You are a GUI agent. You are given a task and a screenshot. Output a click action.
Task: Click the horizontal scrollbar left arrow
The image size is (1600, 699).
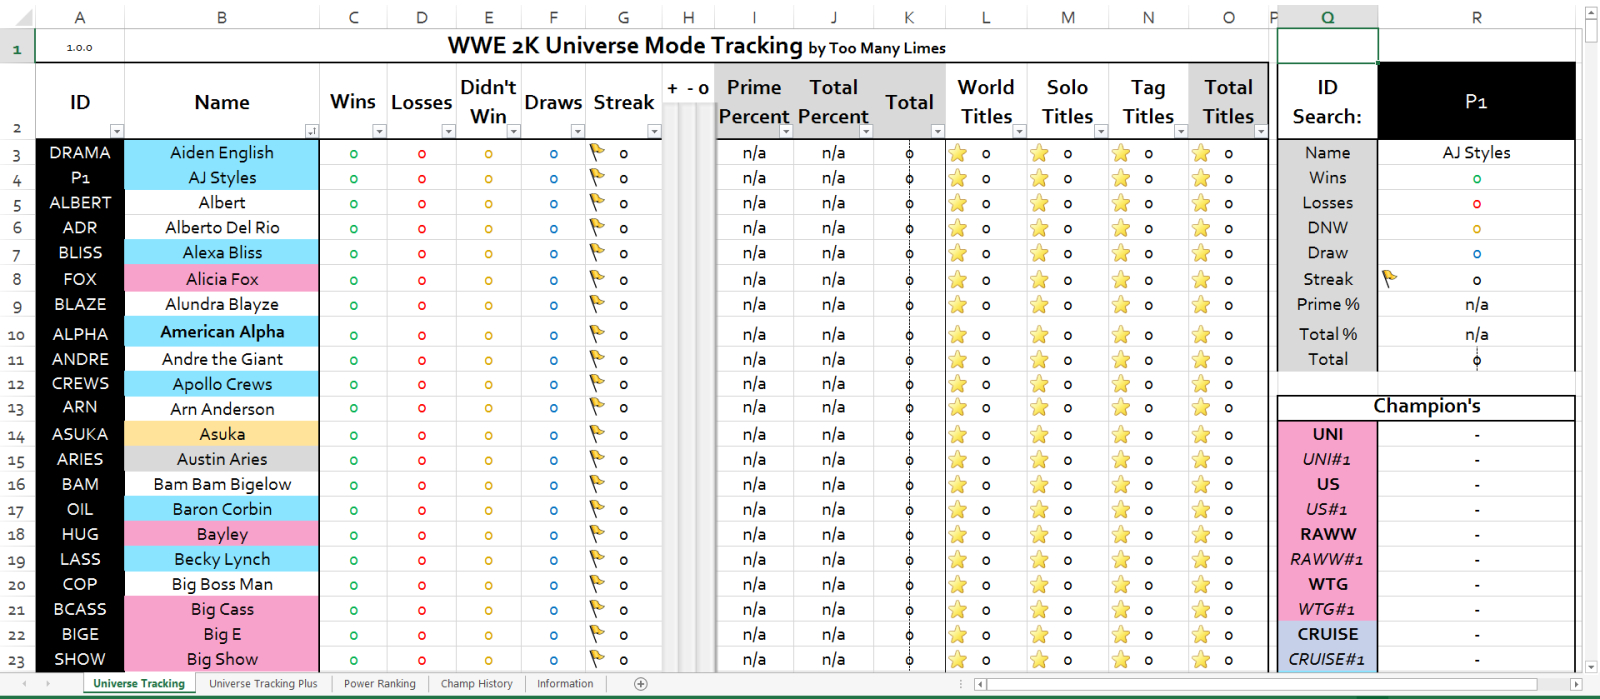pos(981,684)
